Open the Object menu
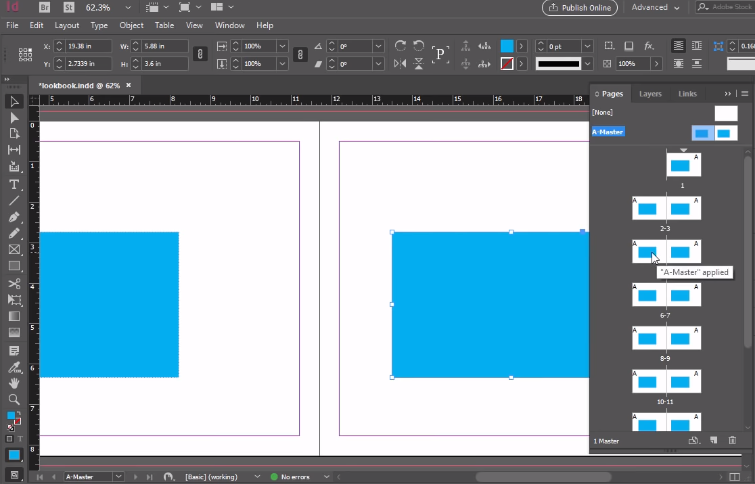The width and height of the screenshot is (755, 484). coord(131,25)
